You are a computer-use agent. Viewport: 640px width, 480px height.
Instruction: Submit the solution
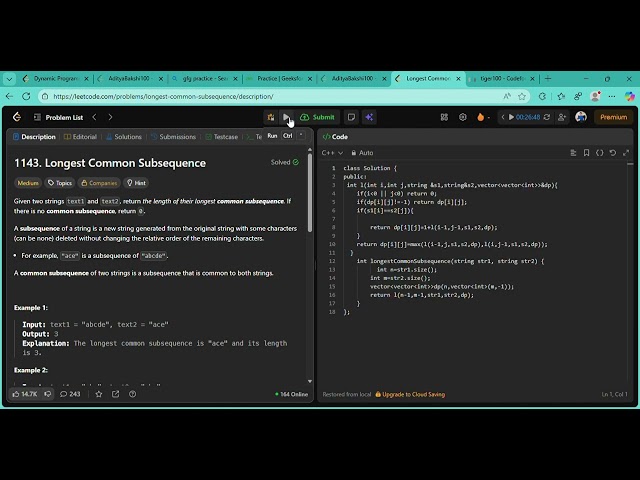(318, 118)
